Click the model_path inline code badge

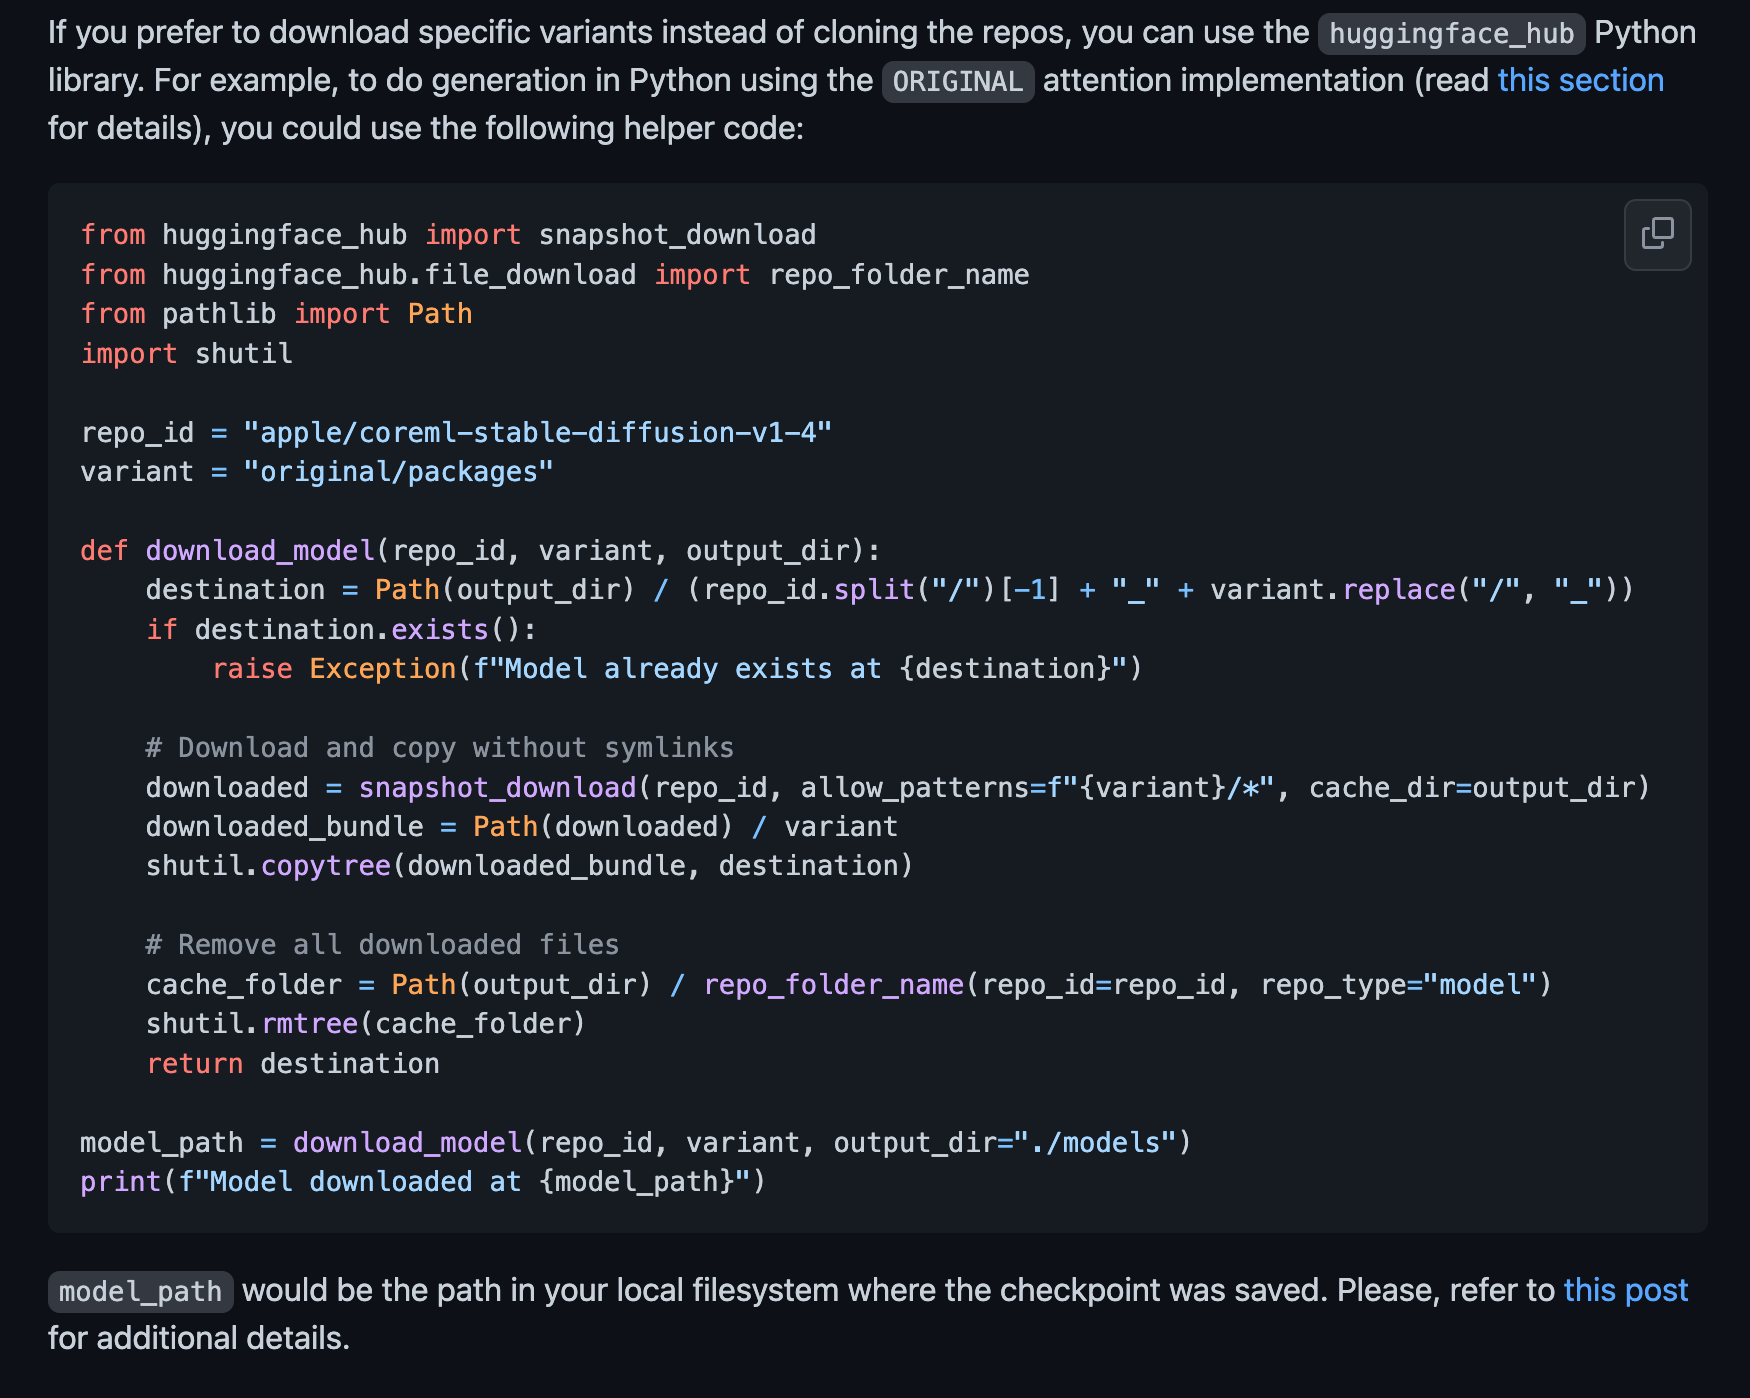(141, 1291)
